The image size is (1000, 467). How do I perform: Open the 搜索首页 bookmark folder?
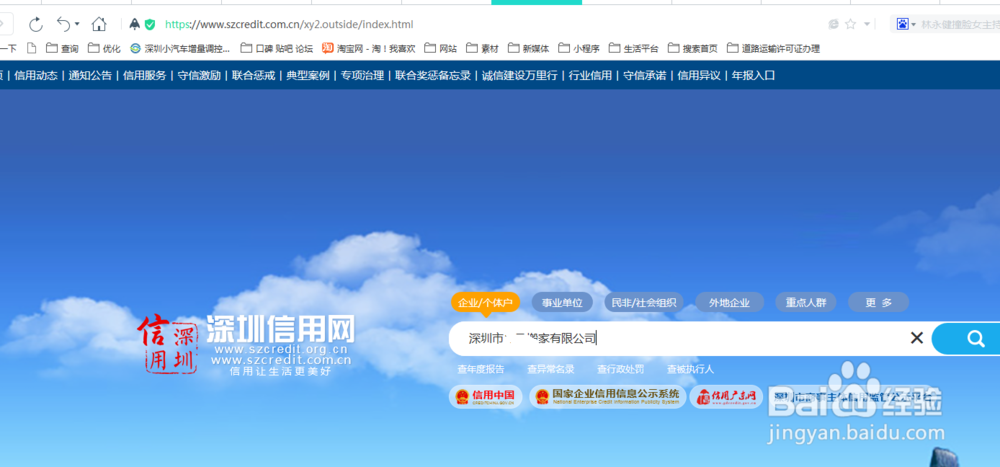[x=693, y=48]
